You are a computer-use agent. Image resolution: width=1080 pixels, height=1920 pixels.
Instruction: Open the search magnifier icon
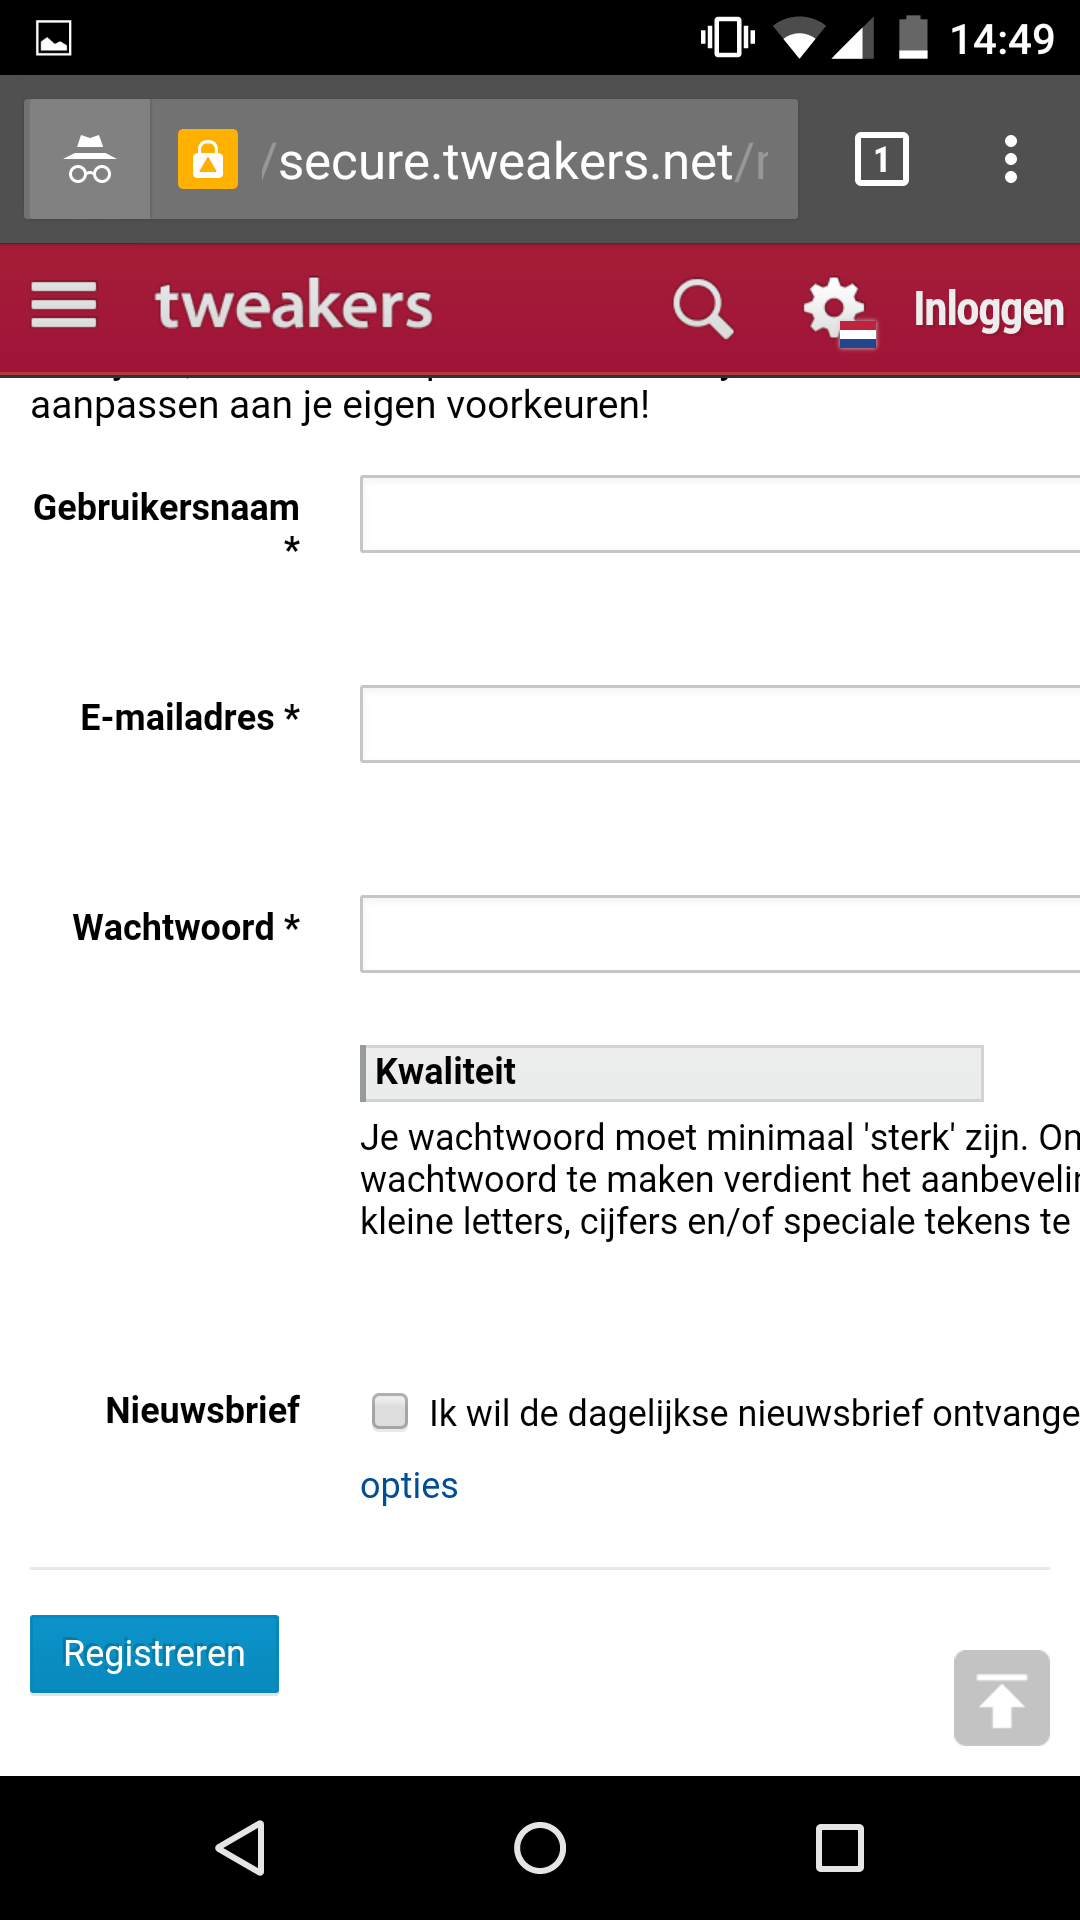tap(702, 308)
